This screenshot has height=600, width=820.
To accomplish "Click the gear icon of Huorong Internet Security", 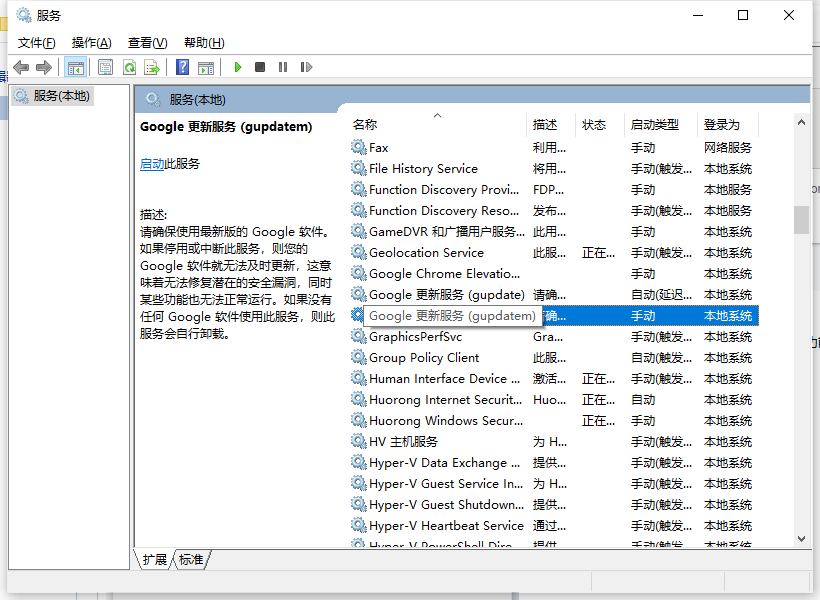I will (358, 399).
